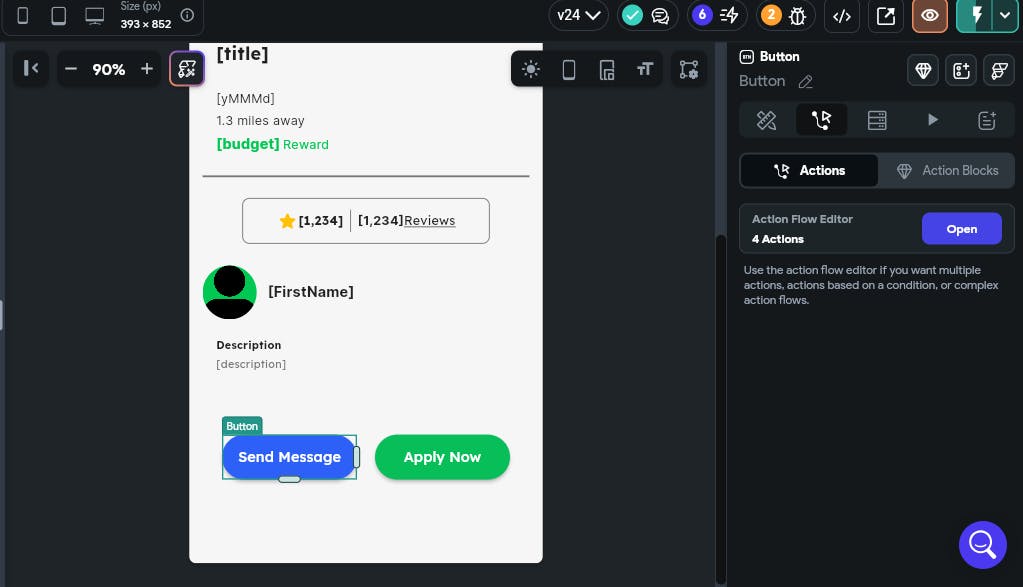Switch to the animations play tab
The width and height of the screenshot is (1023, 587).
point(932,120)
